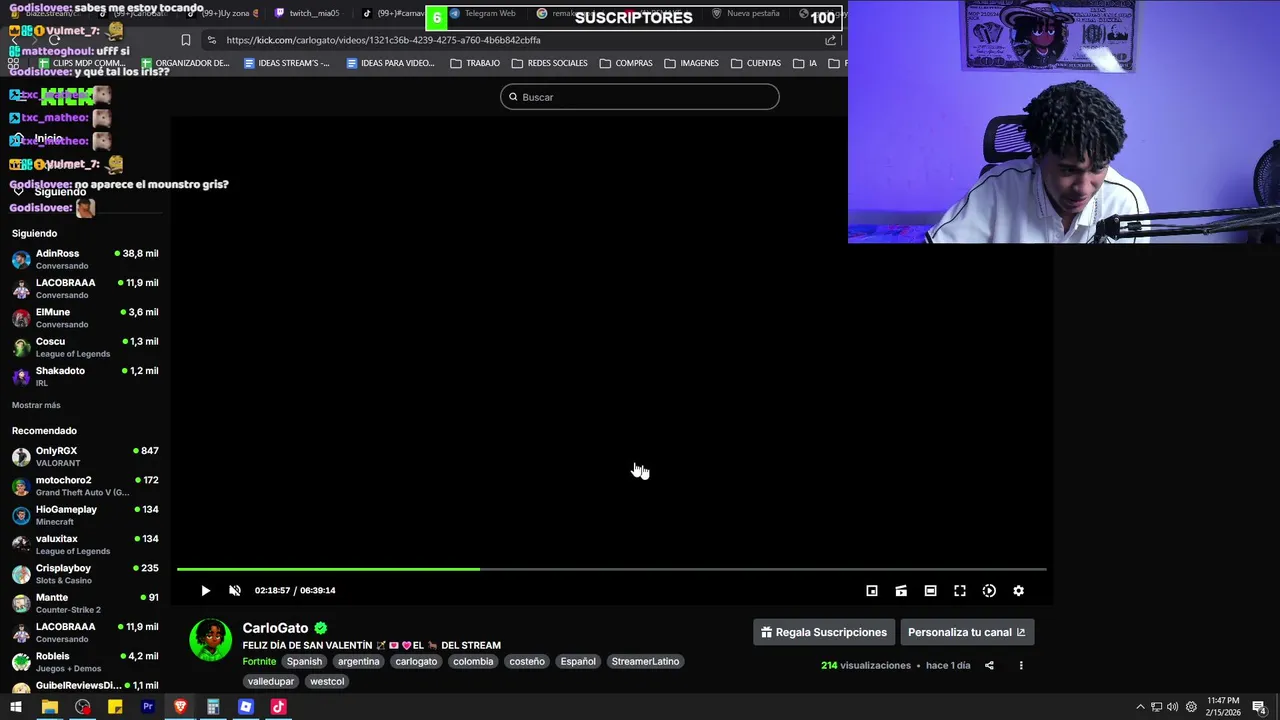Select the costeño tag
The height and width of the screenshot is (720, 1280).
click(527, 661)
